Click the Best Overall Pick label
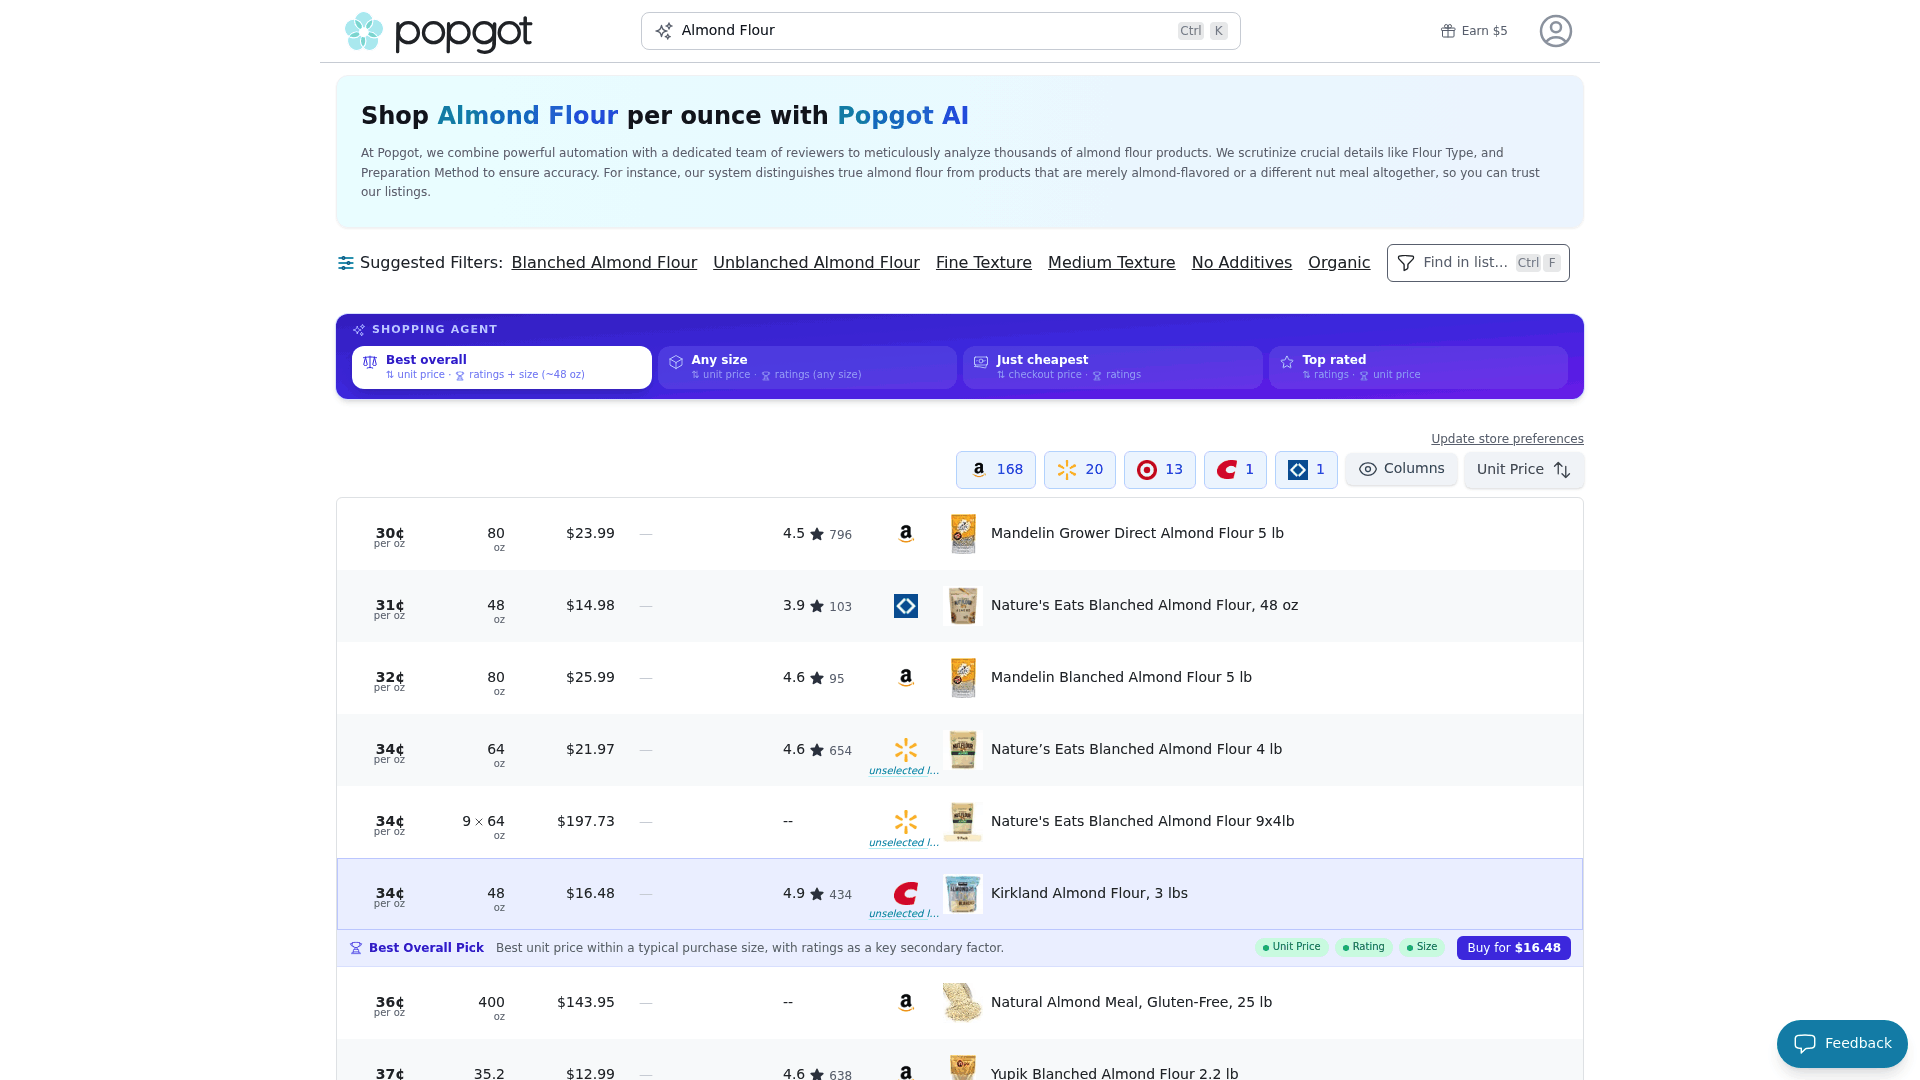 [x=426, y=948]
